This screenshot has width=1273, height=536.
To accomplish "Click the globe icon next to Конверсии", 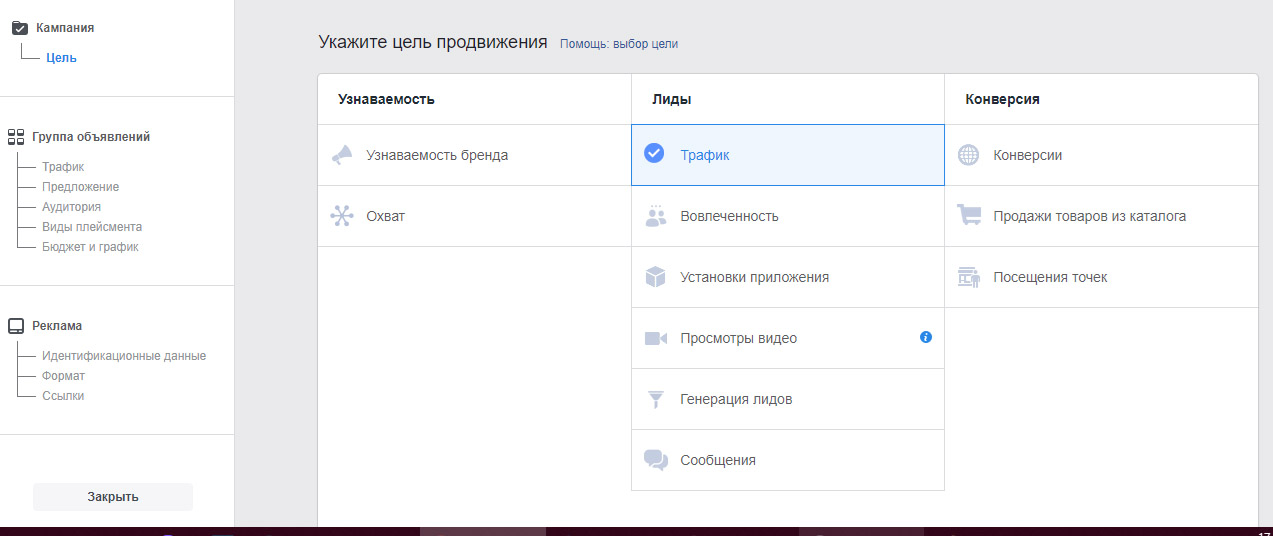I will pos(968,155).
